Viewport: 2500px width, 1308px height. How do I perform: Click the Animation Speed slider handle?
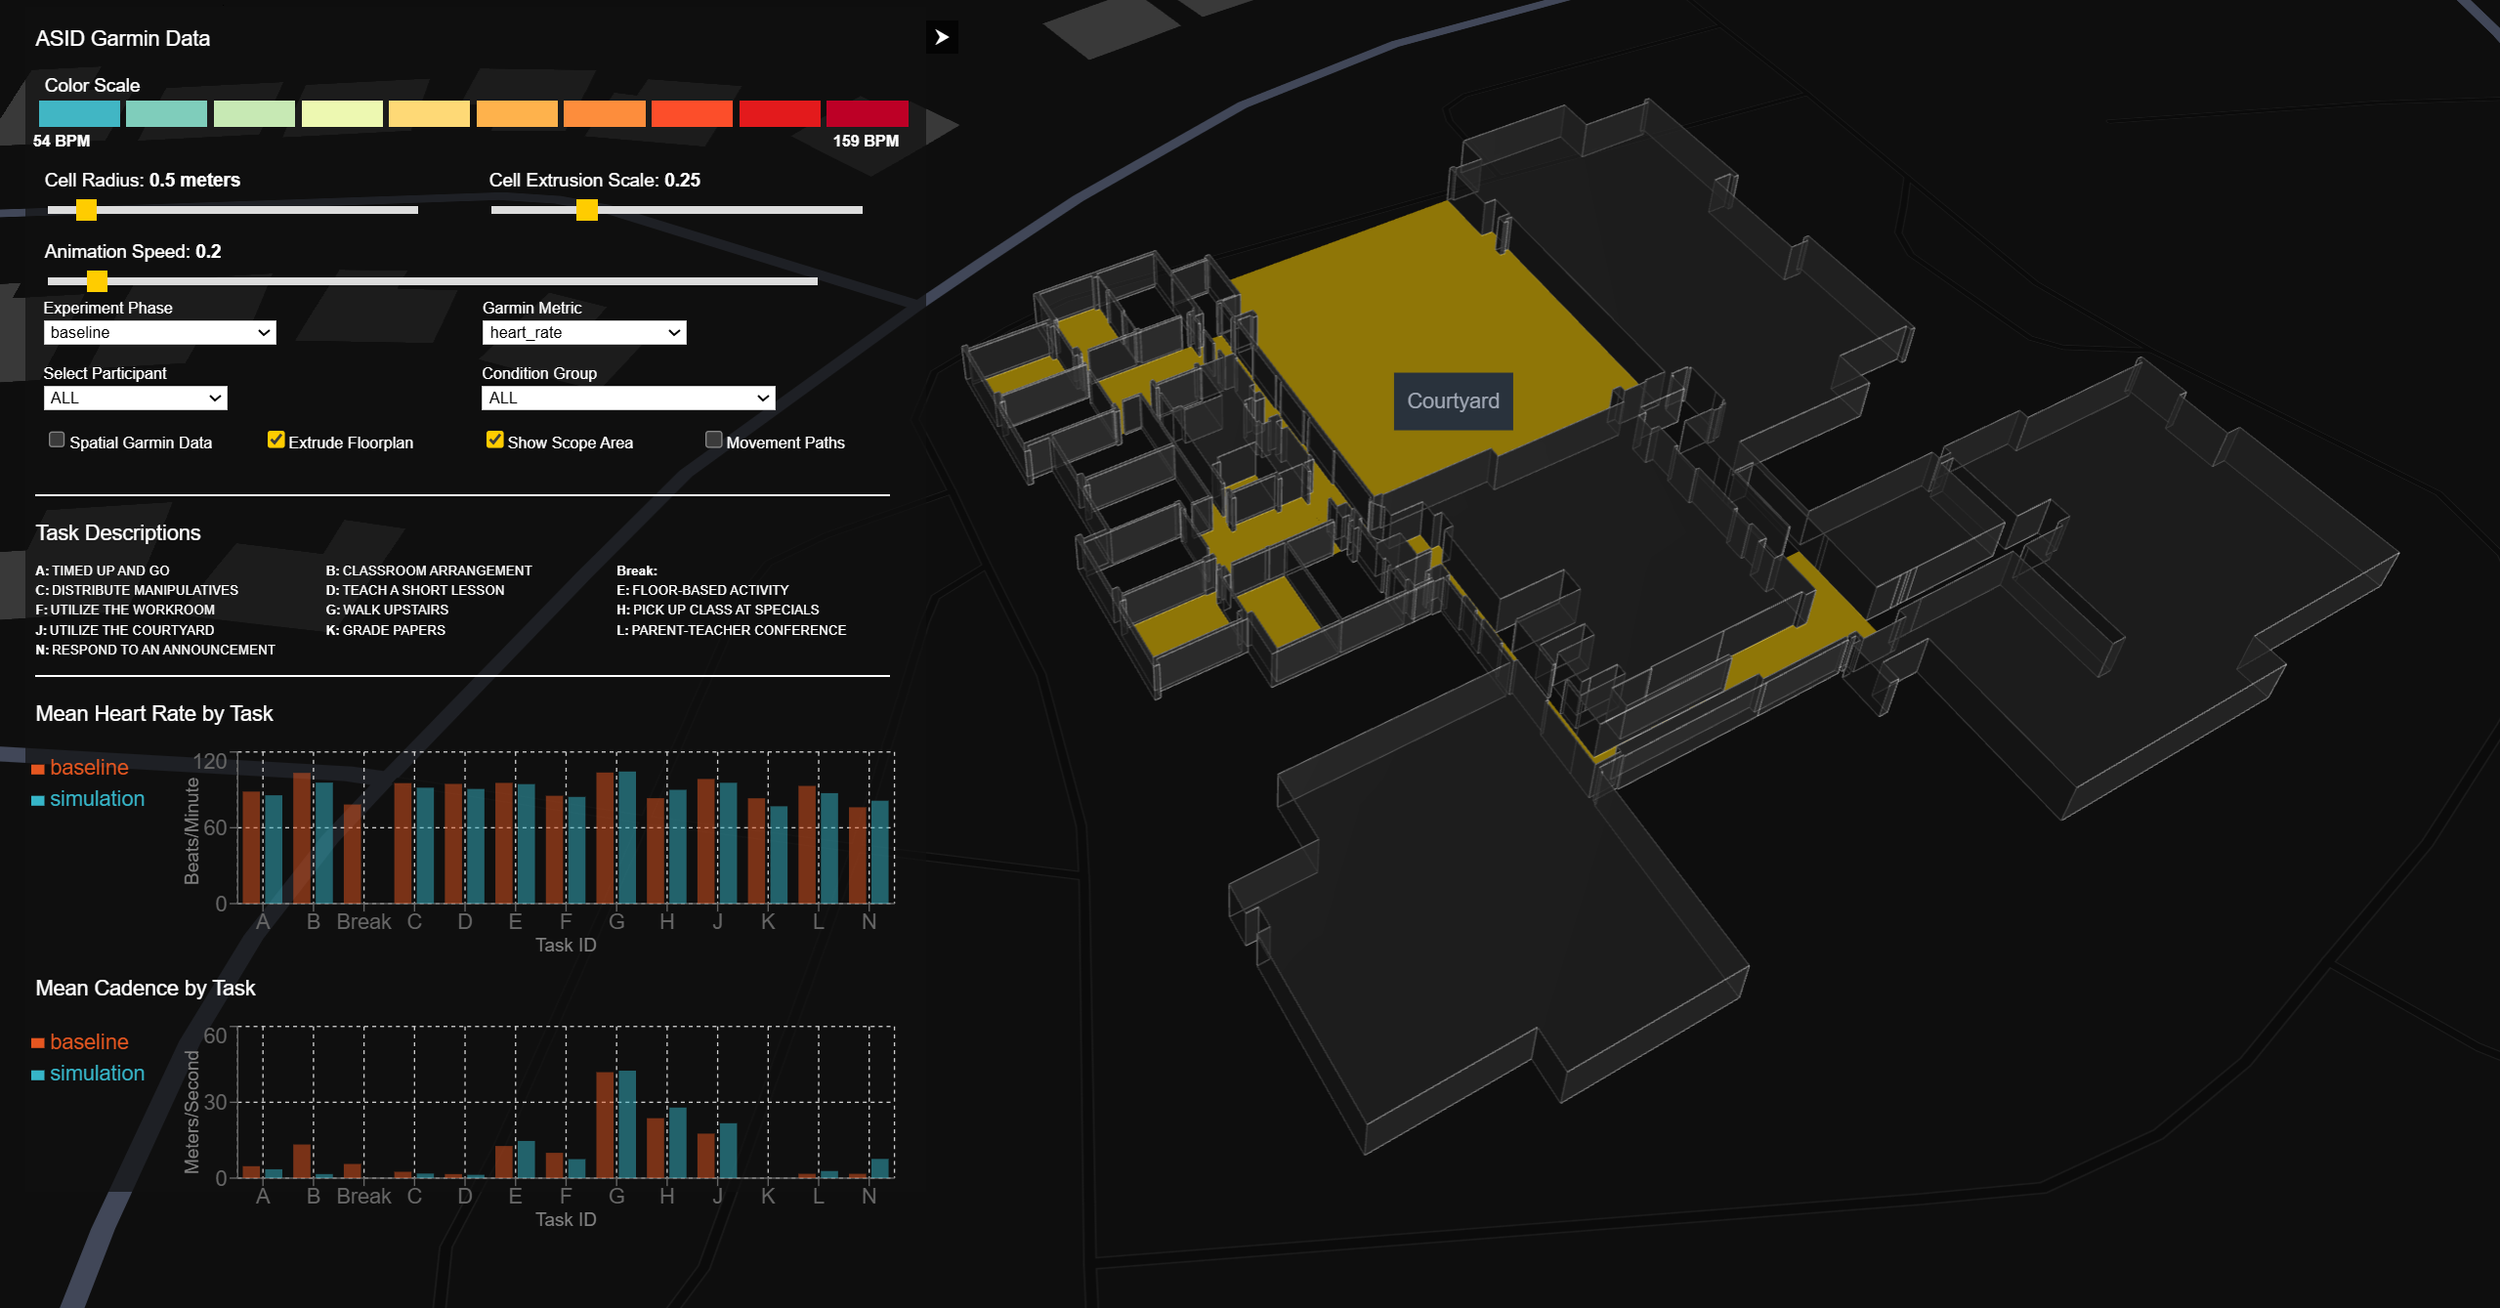(97, 281)
